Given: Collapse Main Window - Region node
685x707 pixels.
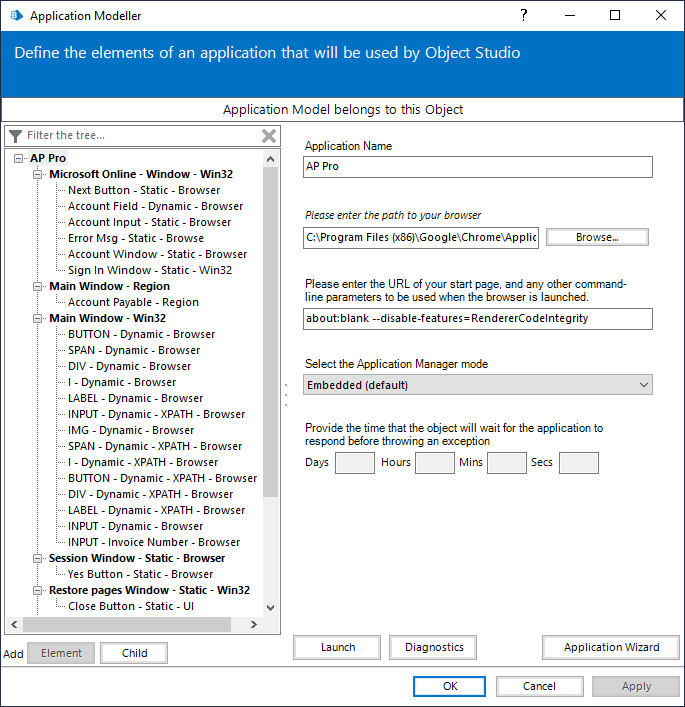Looking at the screenshot, I should click(37, 286).
